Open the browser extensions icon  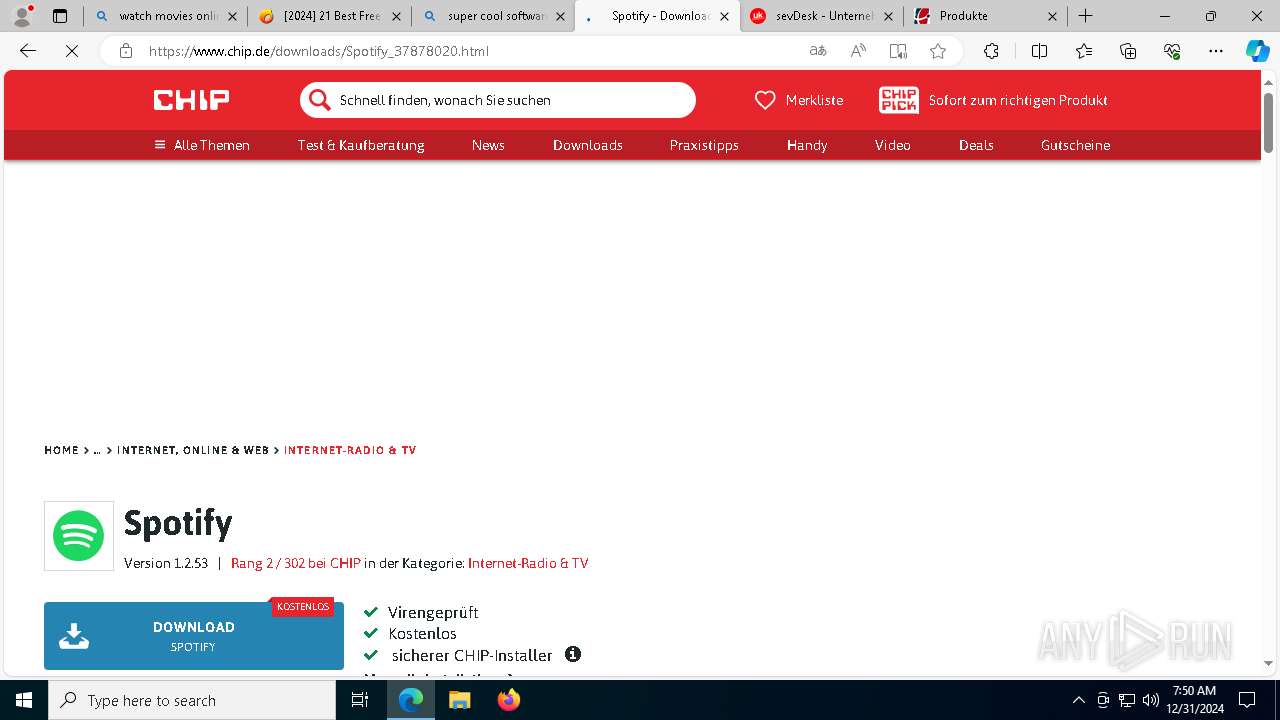click(991, 51)
